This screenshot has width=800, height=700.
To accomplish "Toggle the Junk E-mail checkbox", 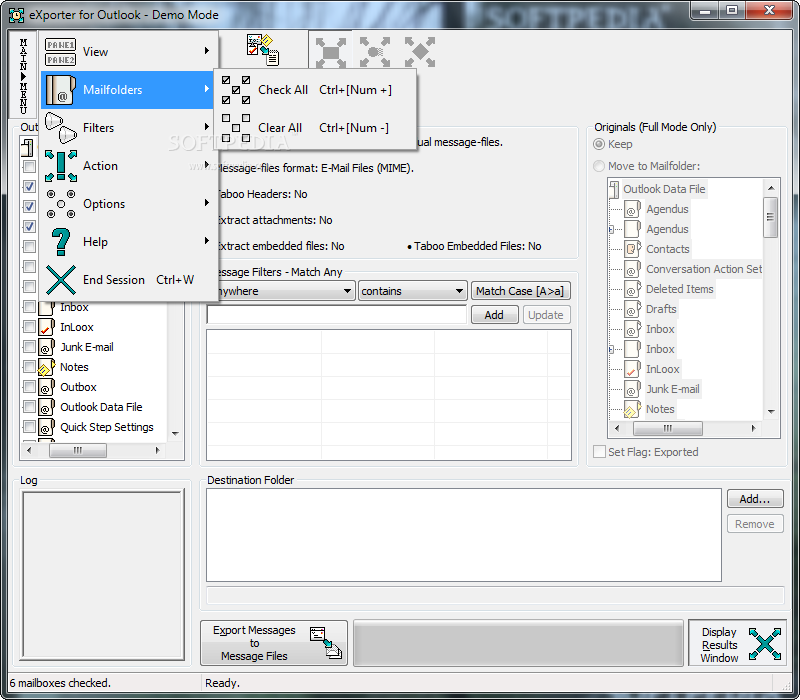I will pos(30,347).
